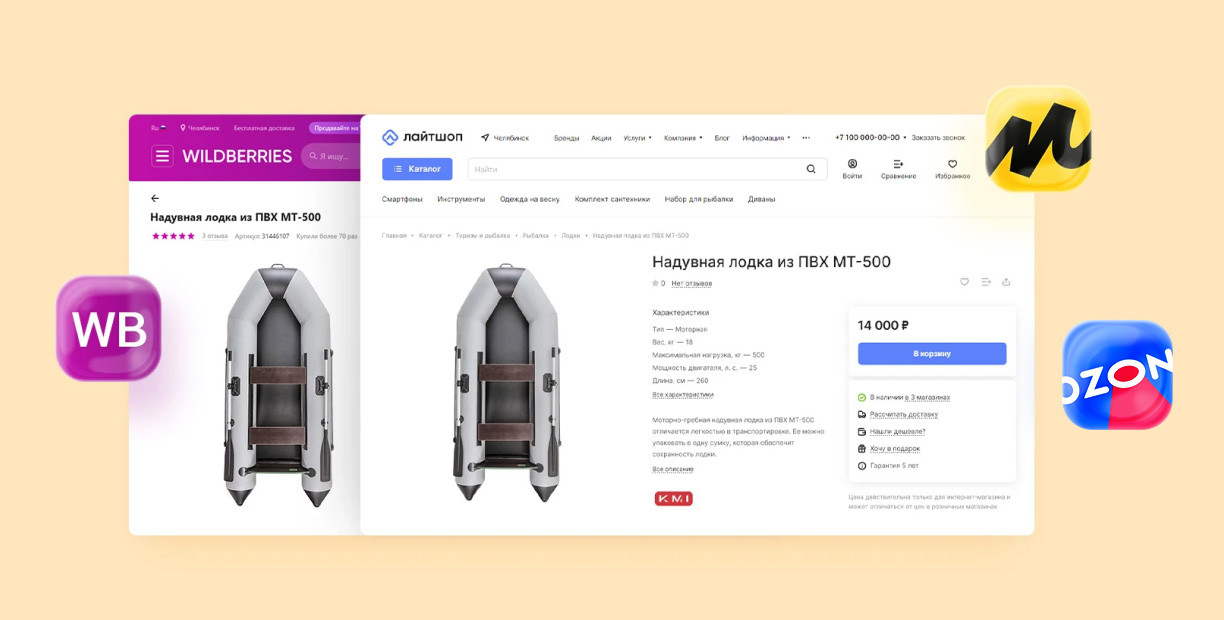The image size is (1224, 620).
Task: Expand the Компания dropdown menu
Action: pos(683,138)
